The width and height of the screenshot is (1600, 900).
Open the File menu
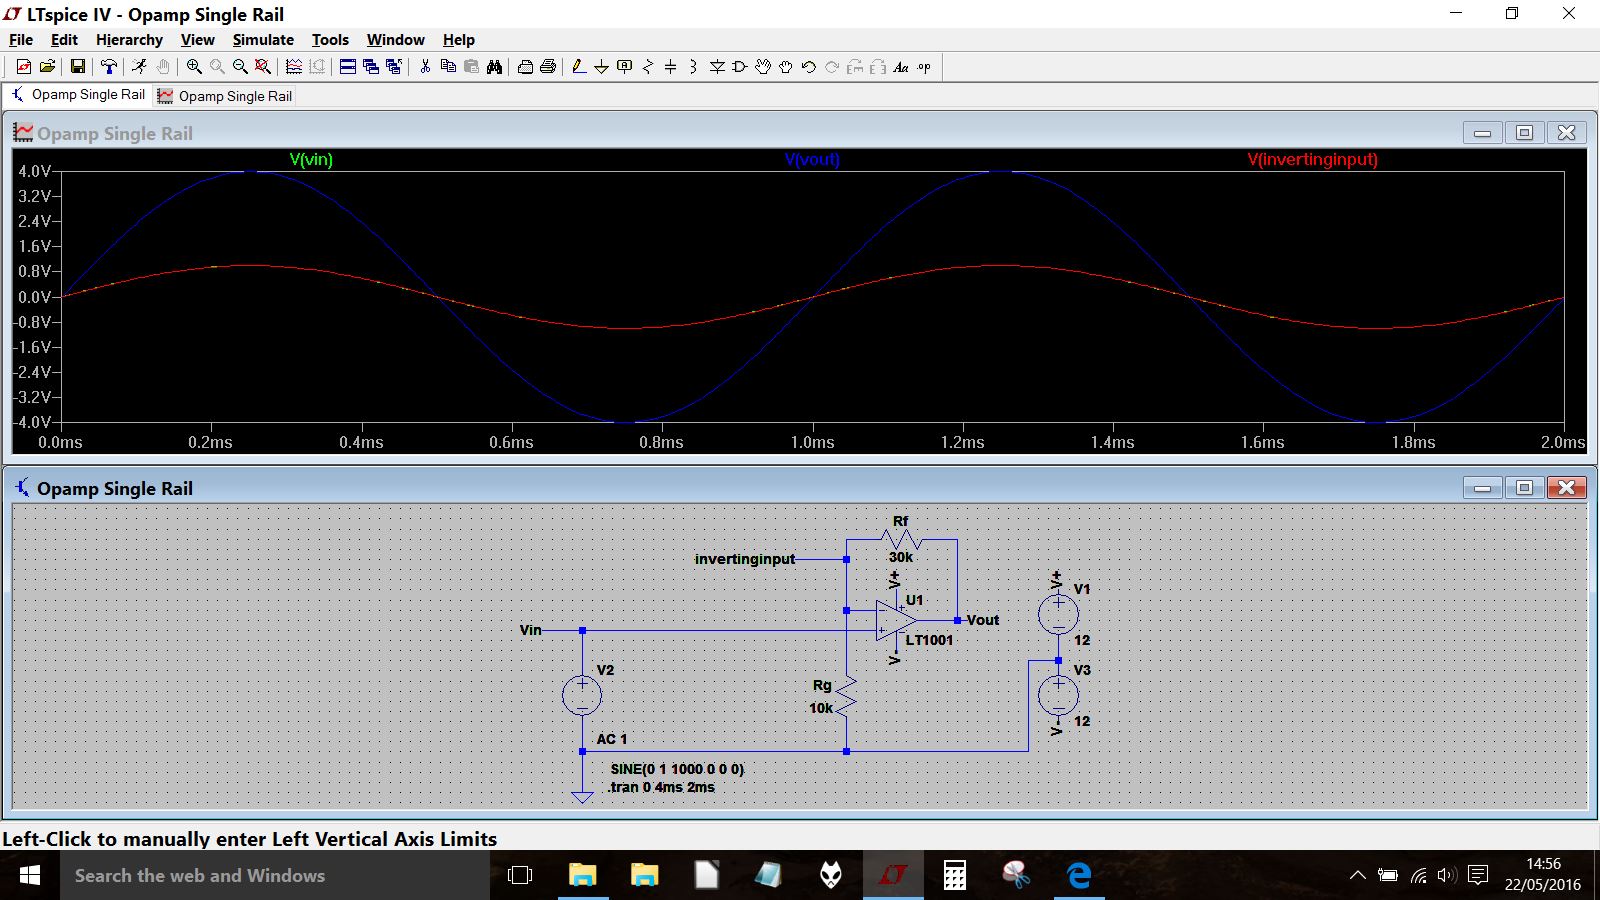21,40
